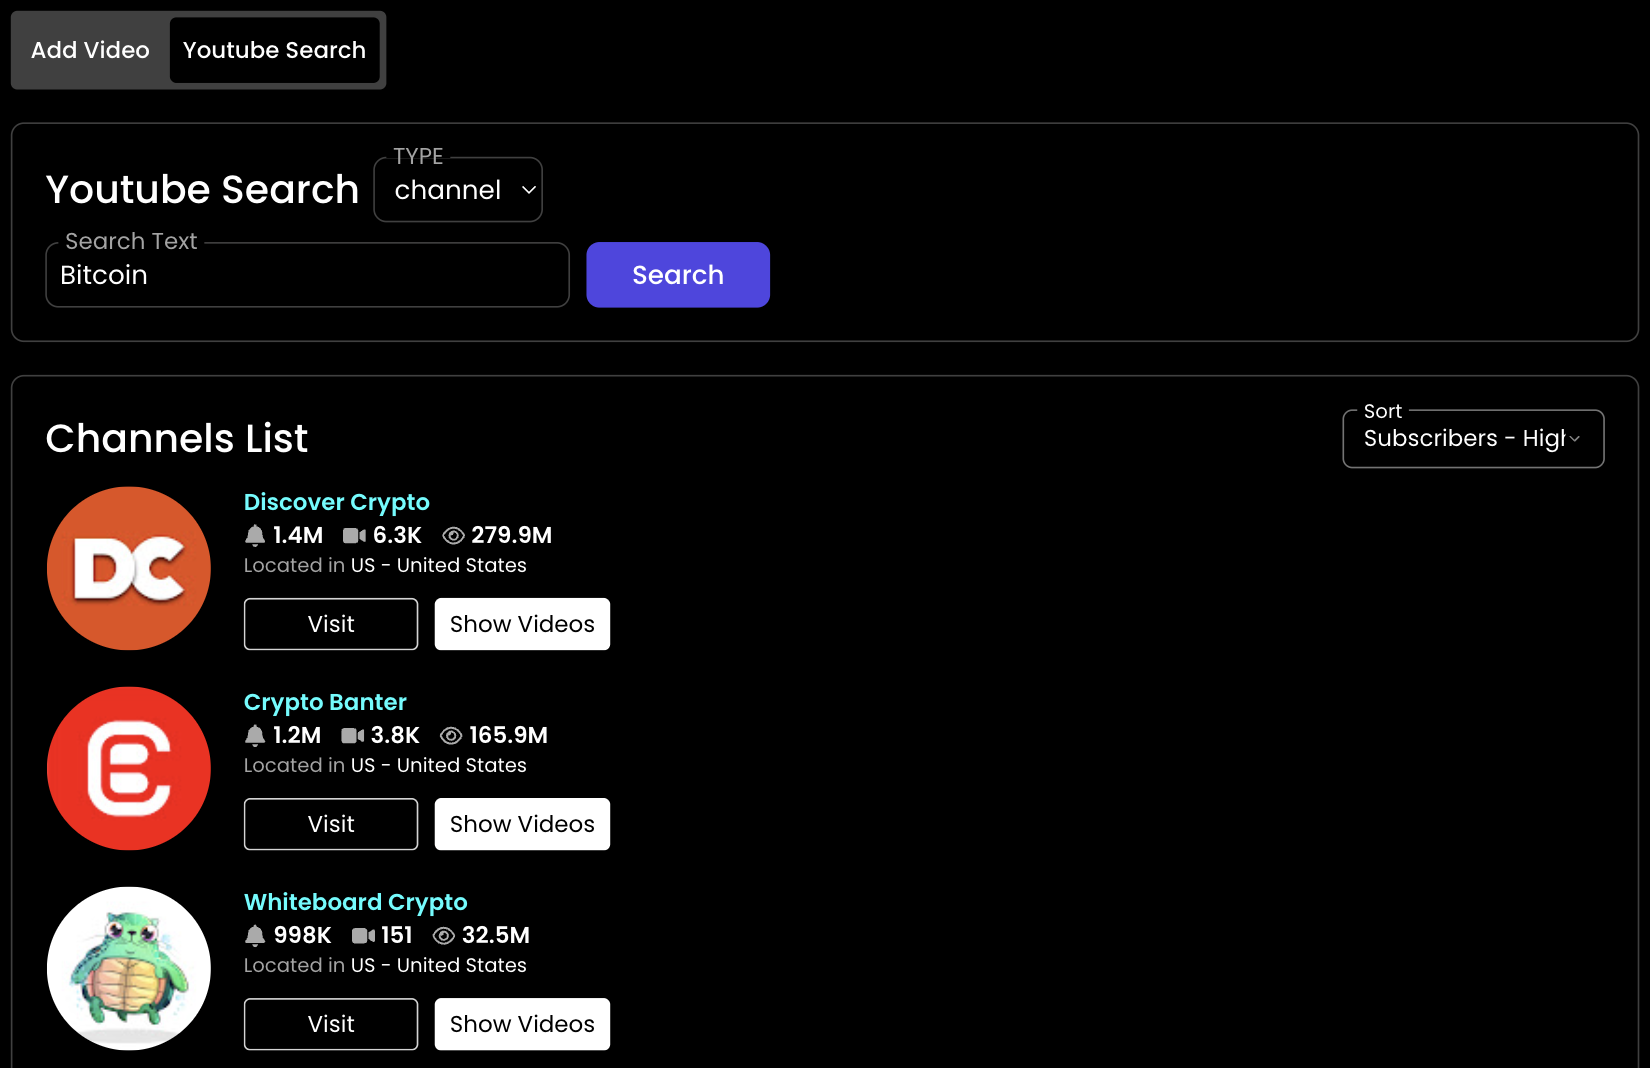Image resolution: width=1650 pixels, height=1068 pixels.
Task: Open the Crypto Banter red logo avatar
Action: pos(129,768)
